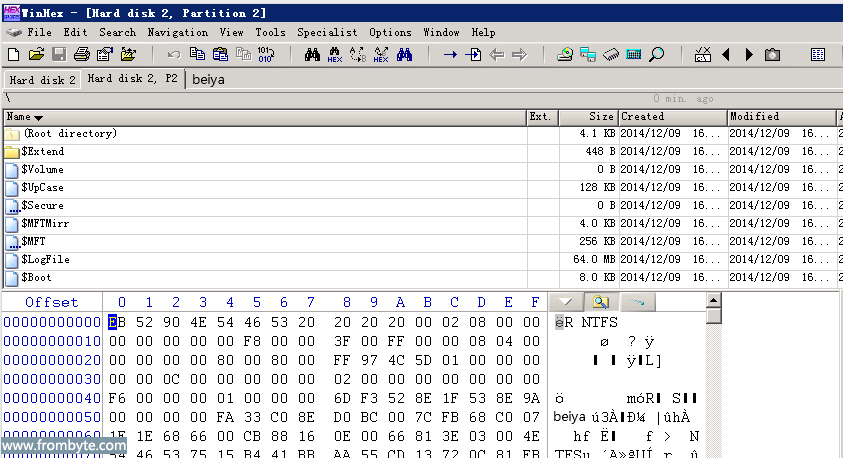Select the $Extend folder in list

[42, 151]
